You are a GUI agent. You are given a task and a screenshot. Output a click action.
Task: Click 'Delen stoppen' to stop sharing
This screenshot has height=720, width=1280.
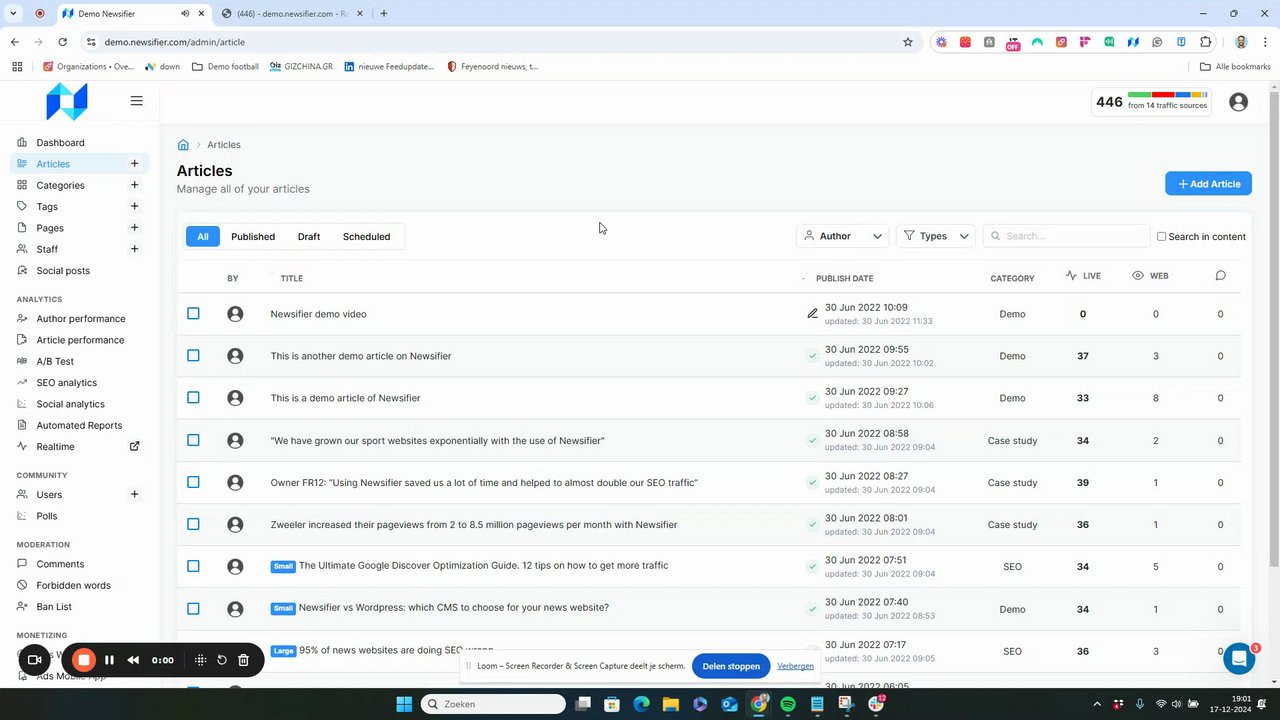731,666
